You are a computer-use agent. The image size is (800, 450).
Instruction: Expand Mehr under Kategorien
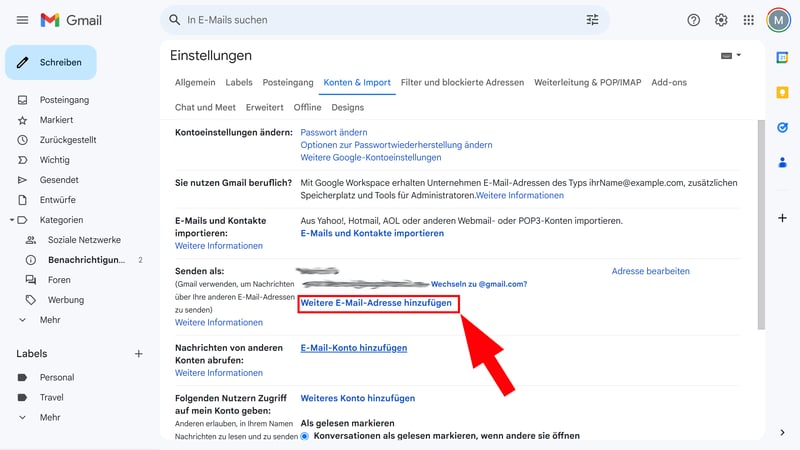pyautogui.click(x=23, y=320)
